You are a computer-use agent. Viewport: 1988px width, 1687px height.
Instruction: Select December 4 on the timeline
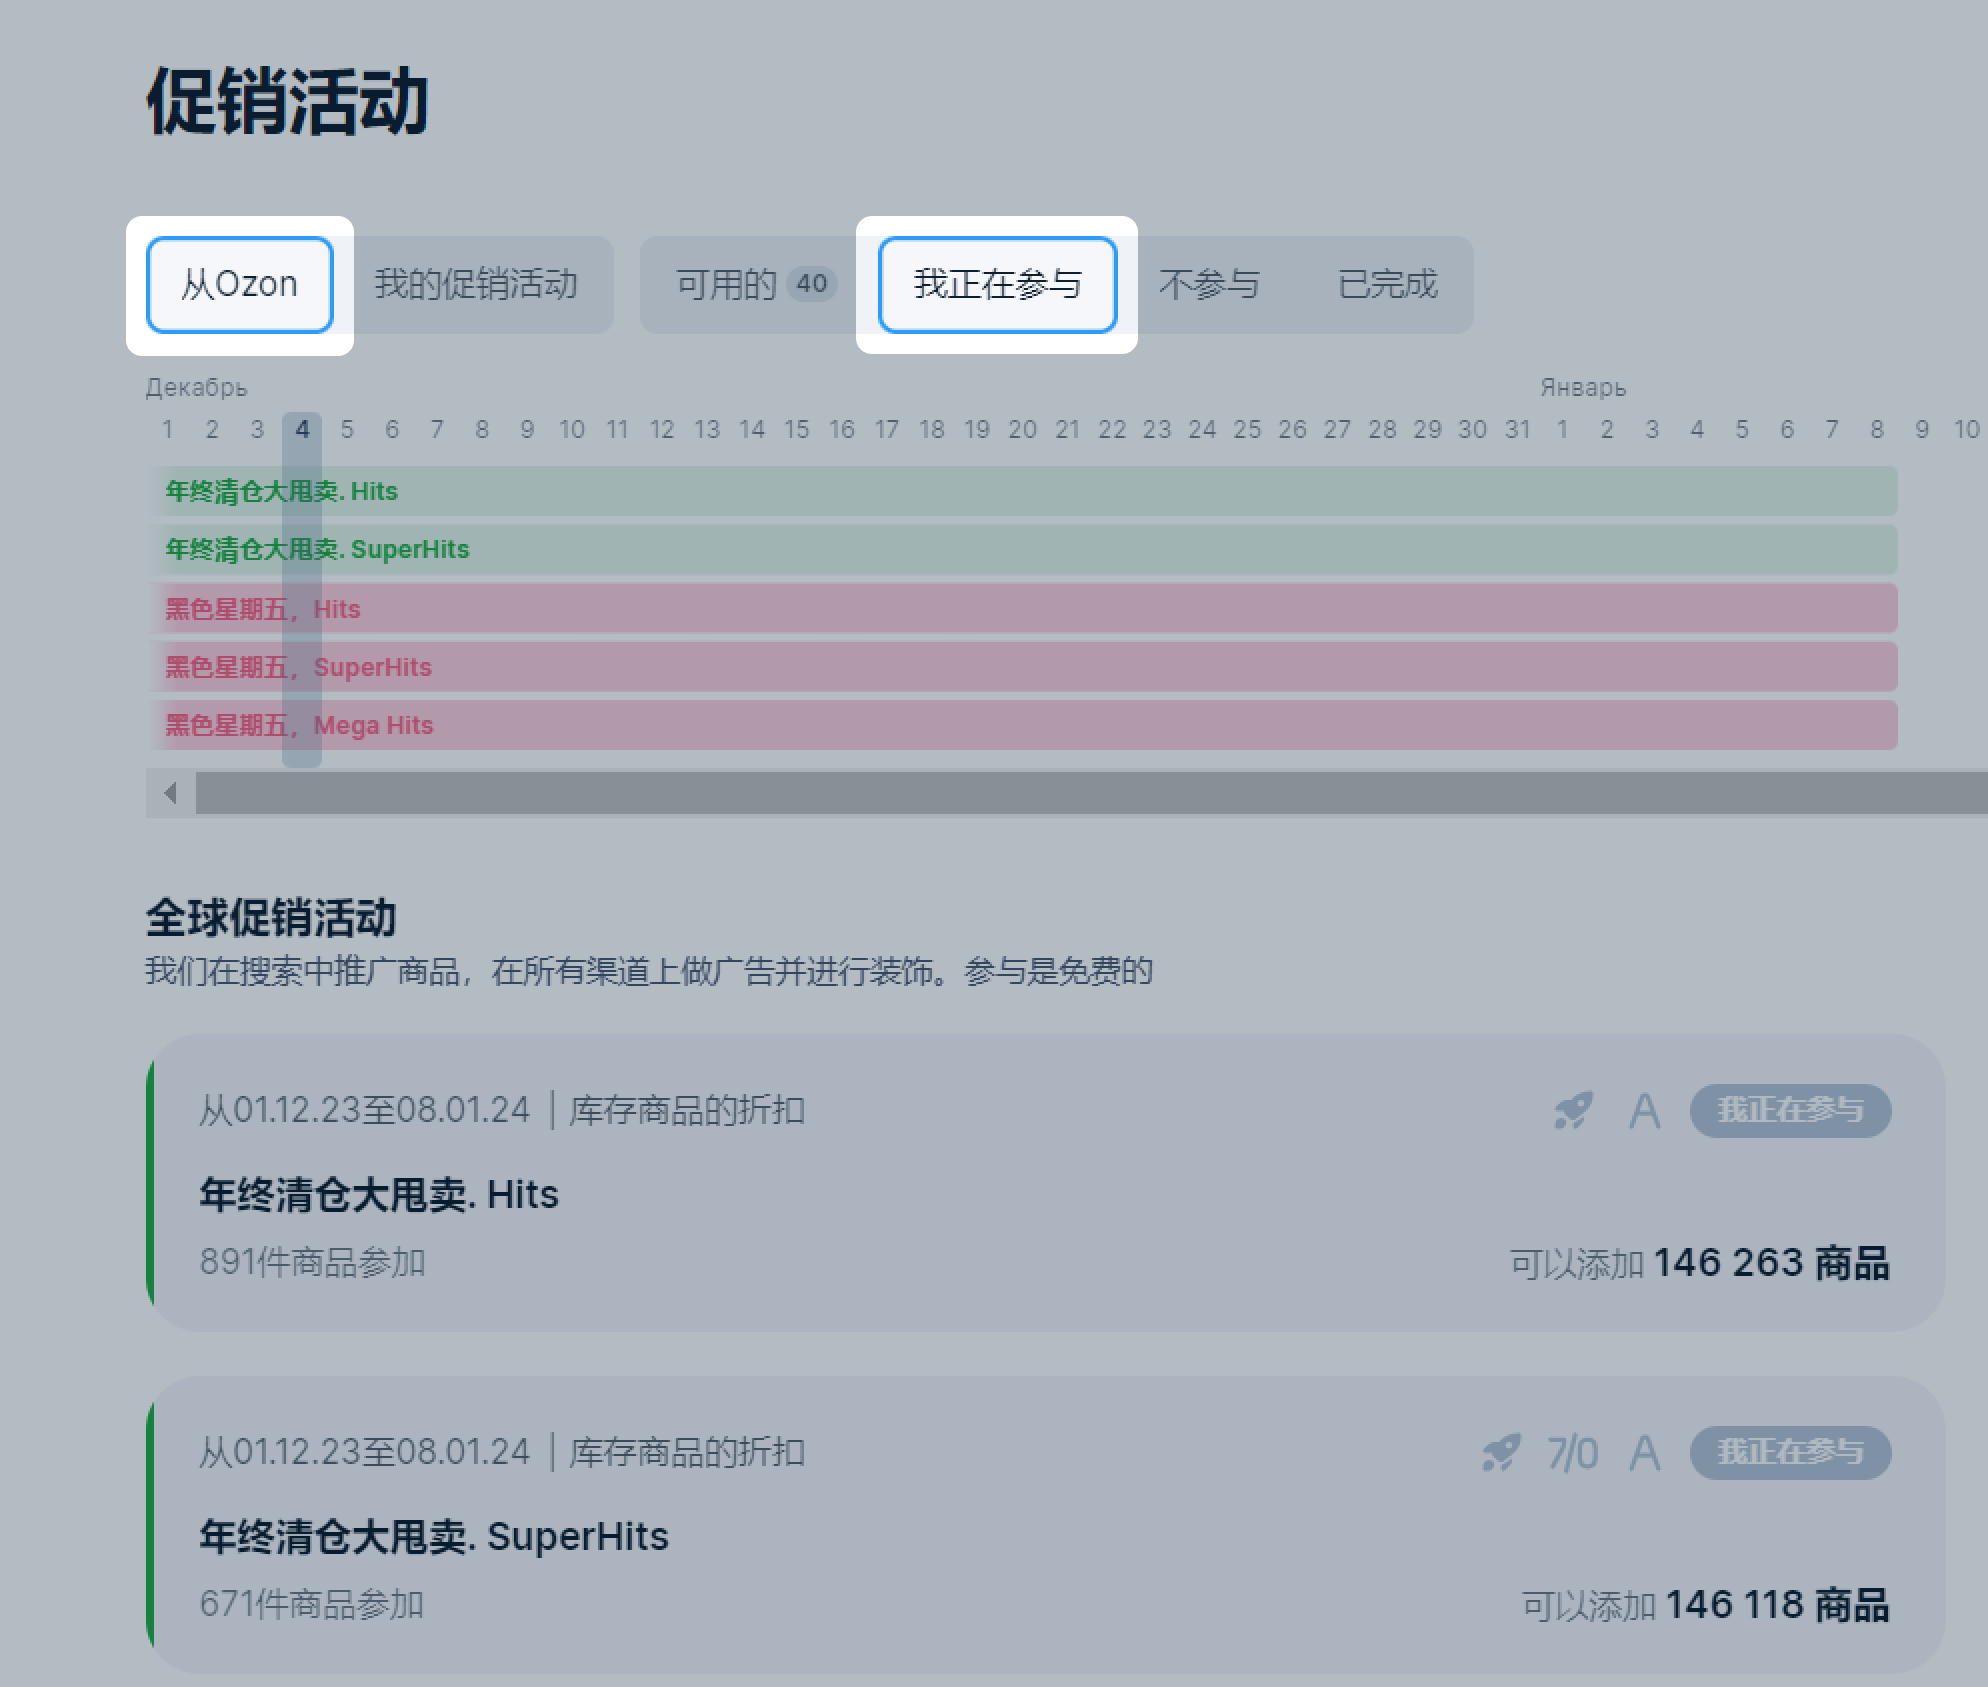coord(302,430)
